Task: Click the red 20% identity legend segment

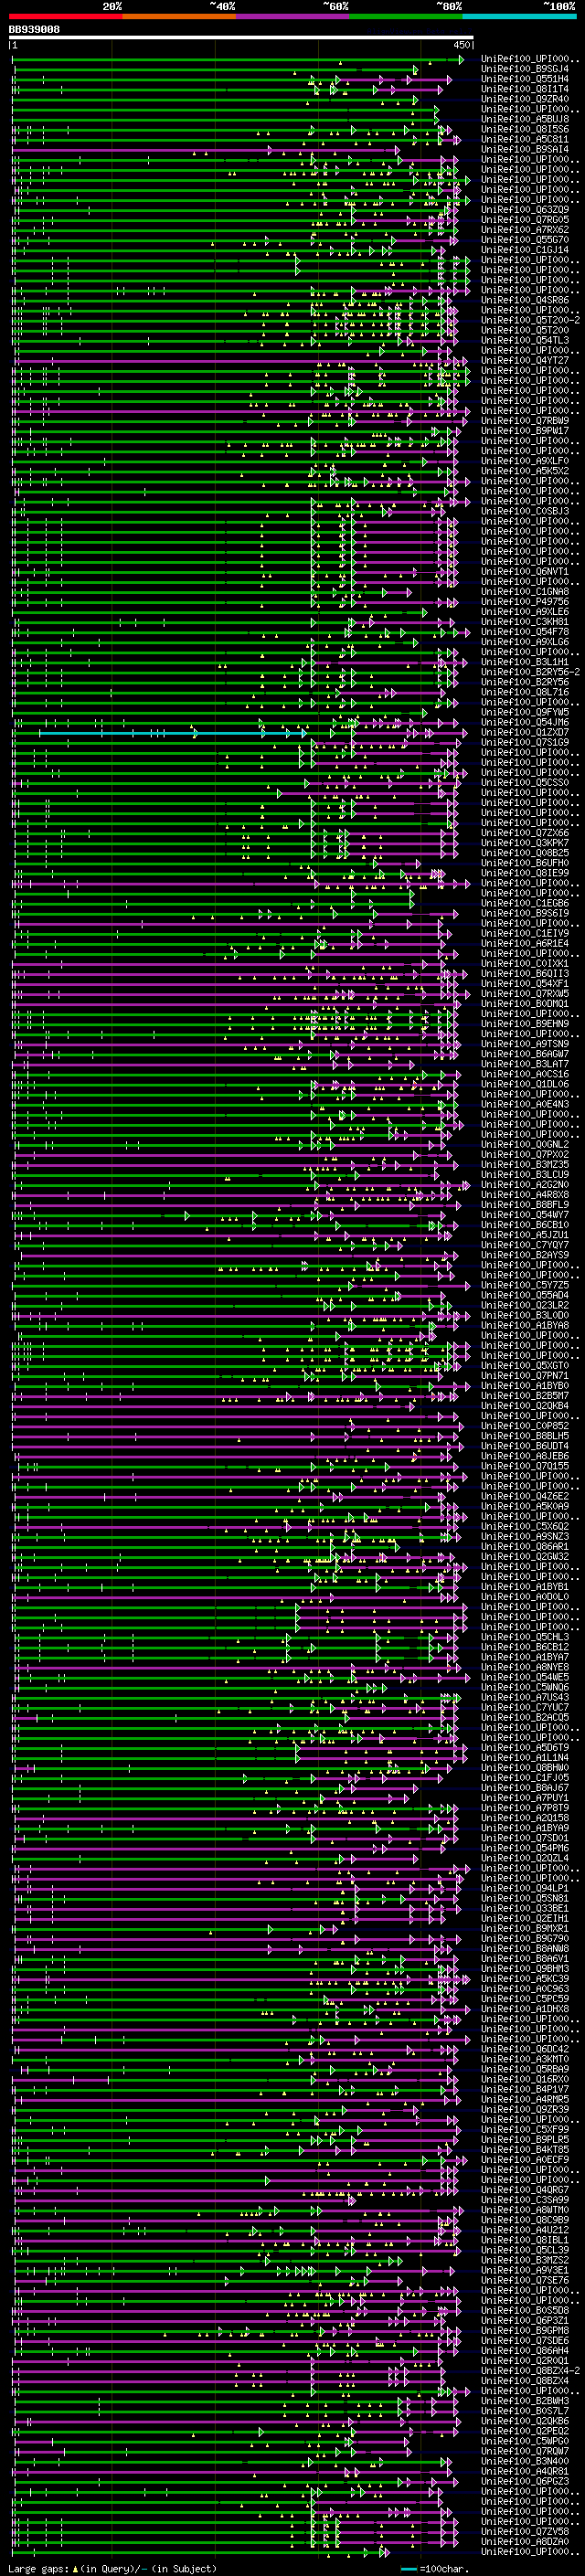Action: [65, 16]
